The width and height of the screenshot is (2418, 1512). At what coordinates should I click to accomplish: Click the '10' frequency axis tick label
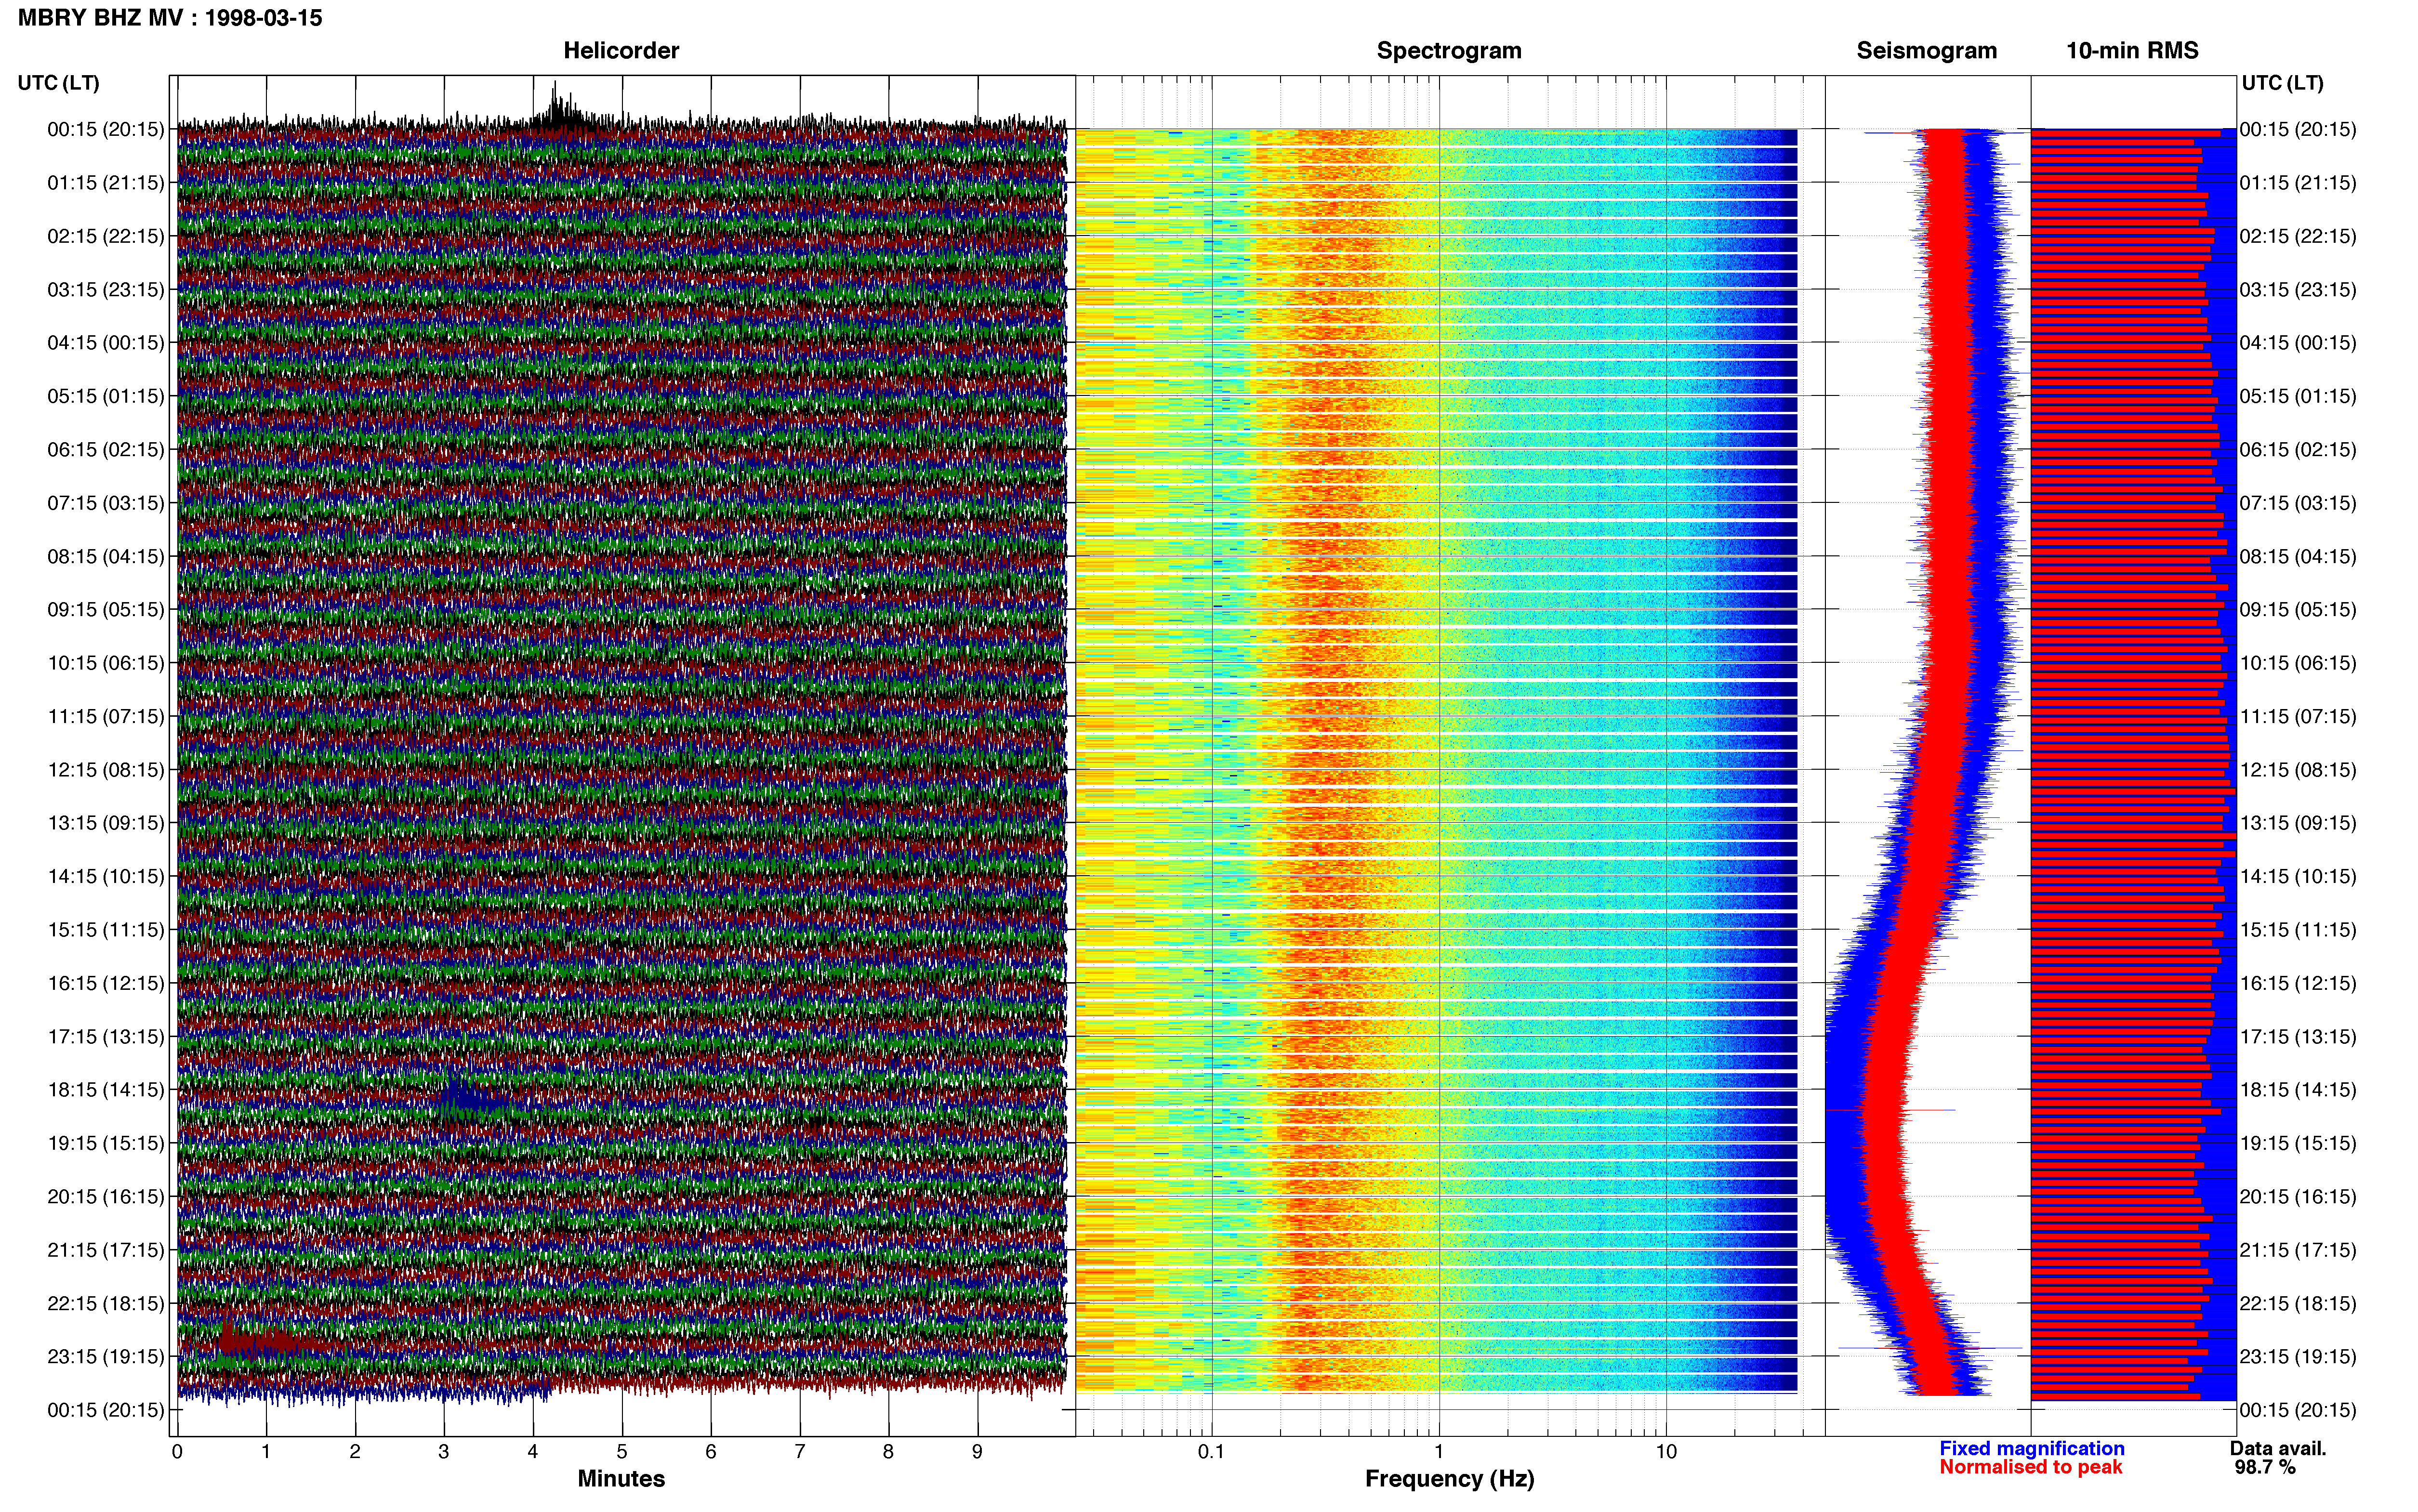point(1666,1452)
